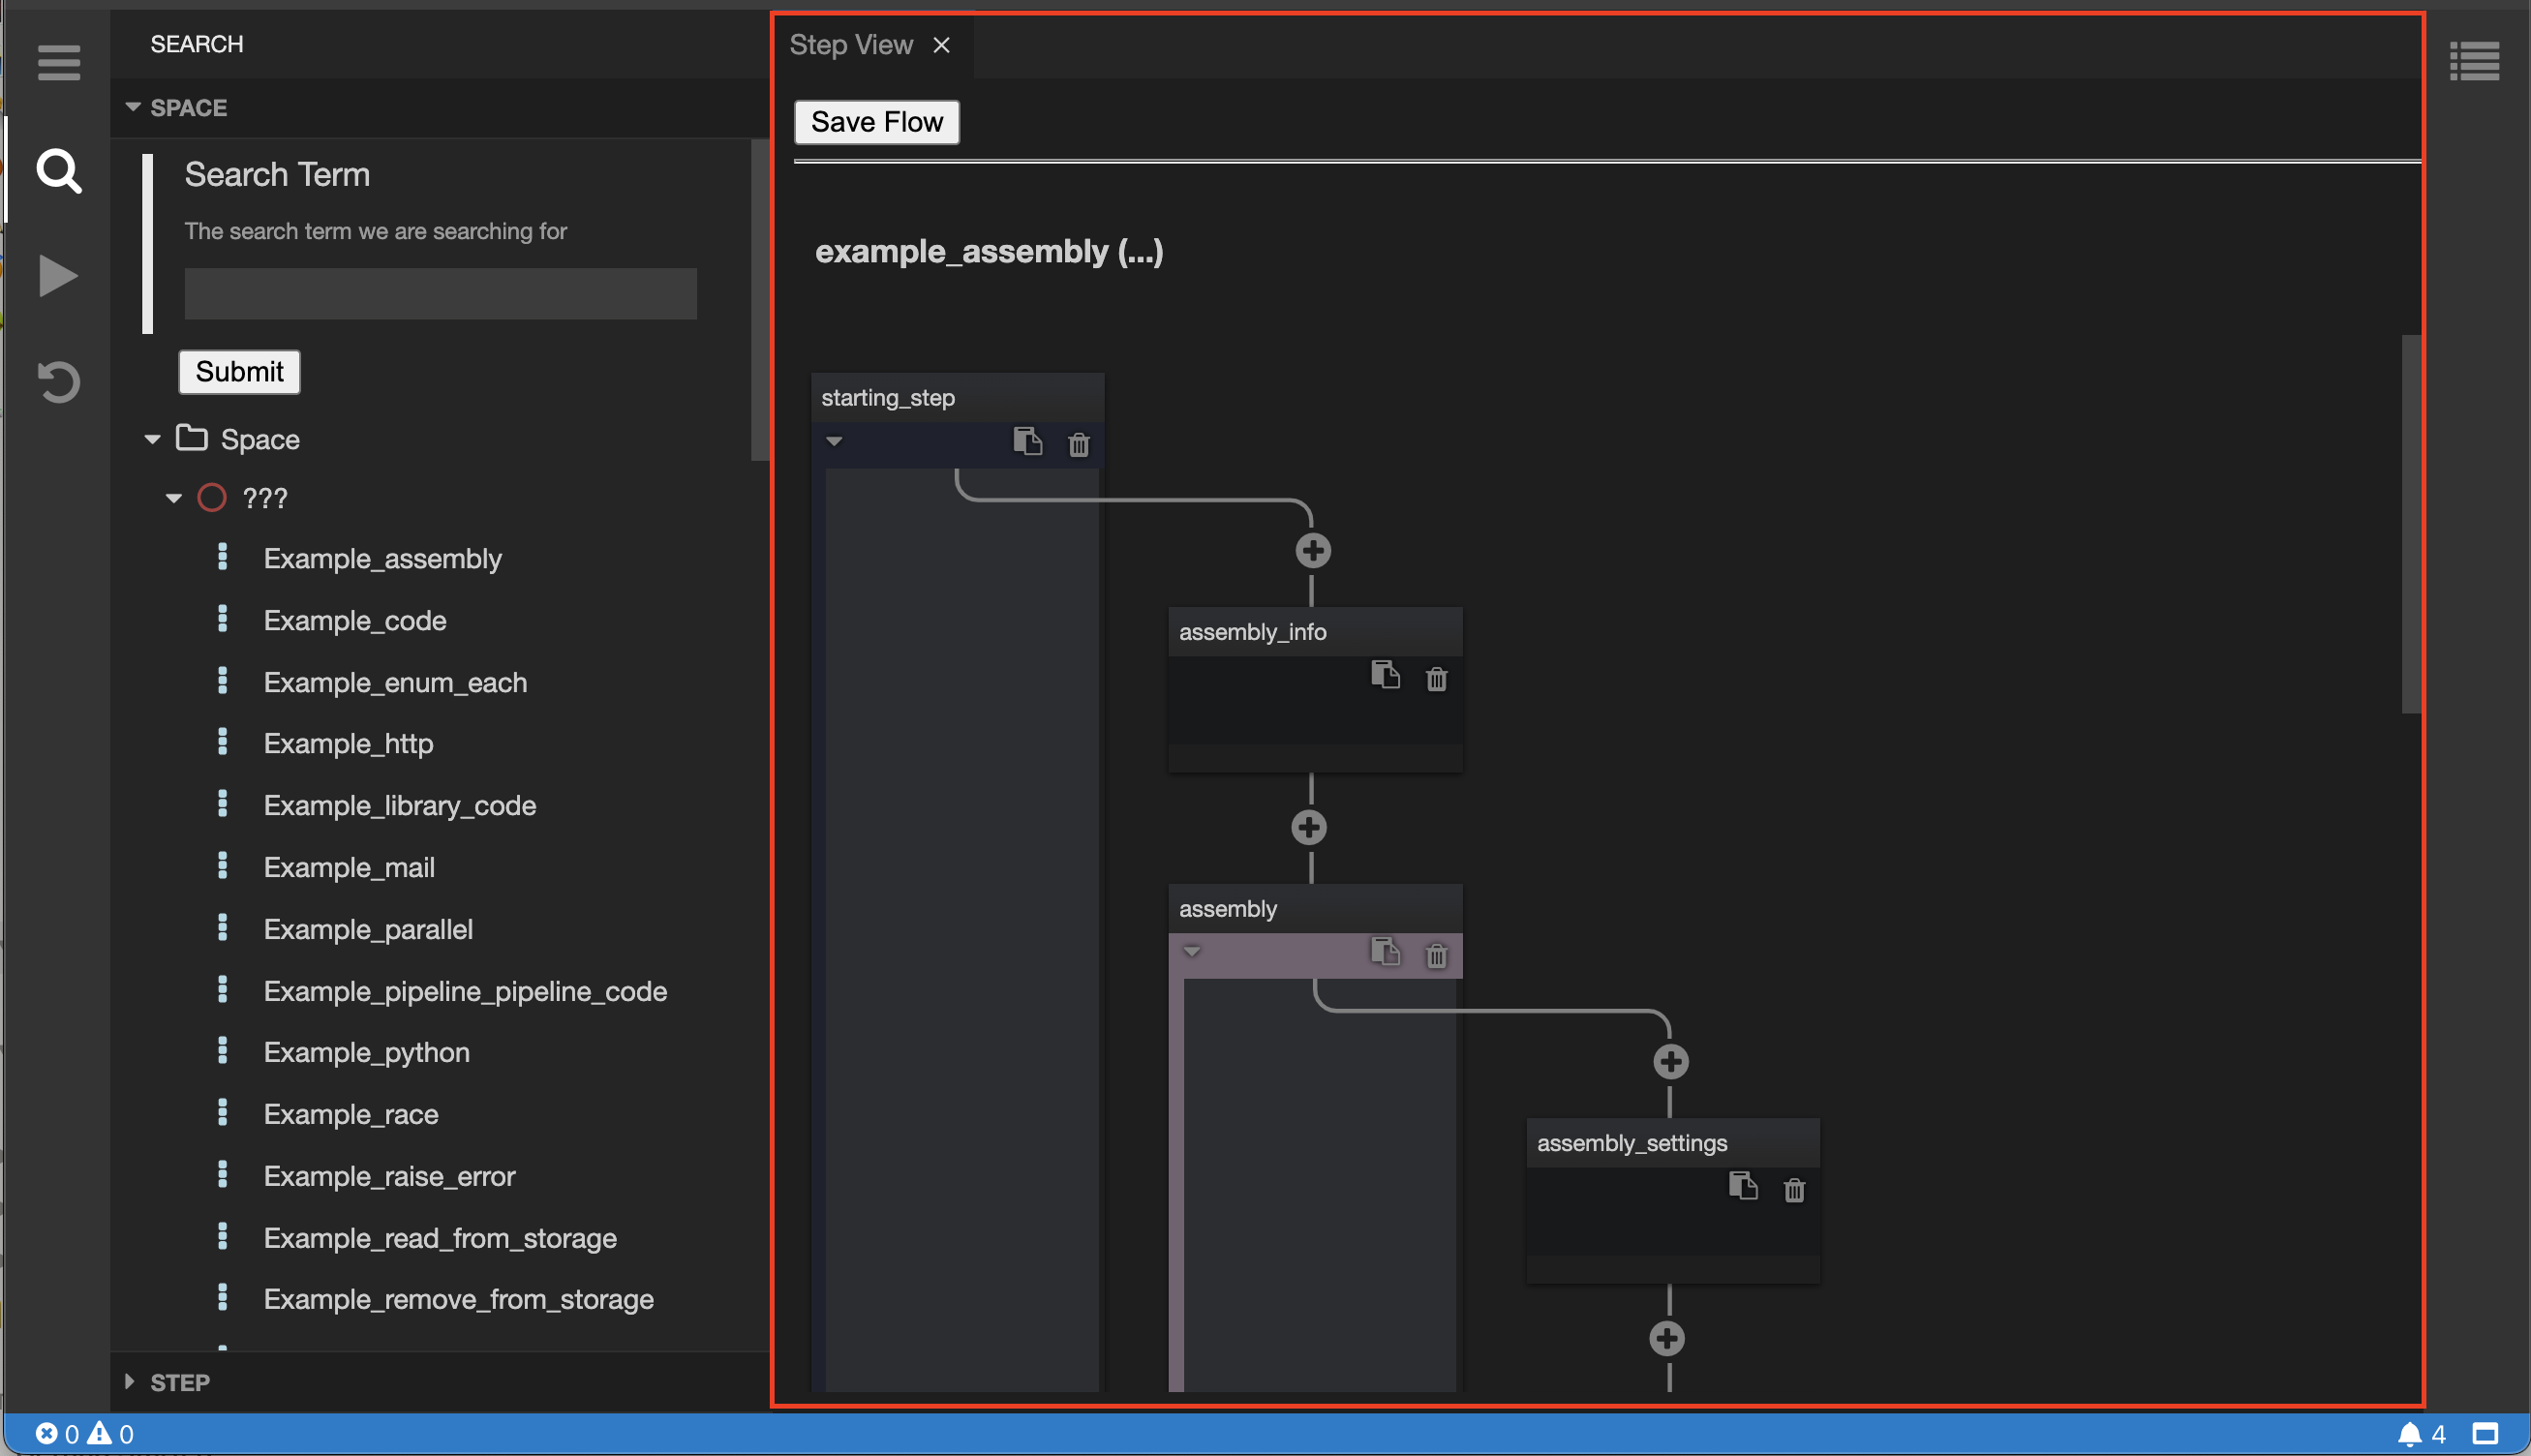
Task: Open Example_code flow
Action: click(354, 620)
